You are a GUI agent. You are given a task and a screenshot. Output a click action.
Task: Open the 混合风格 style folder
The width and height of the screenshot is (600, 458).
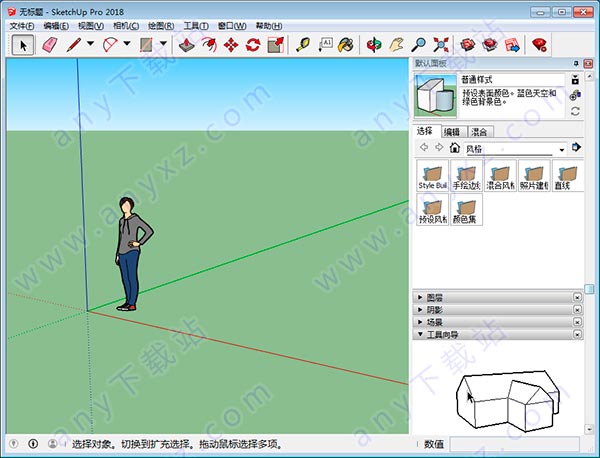(x=500, y=176)
